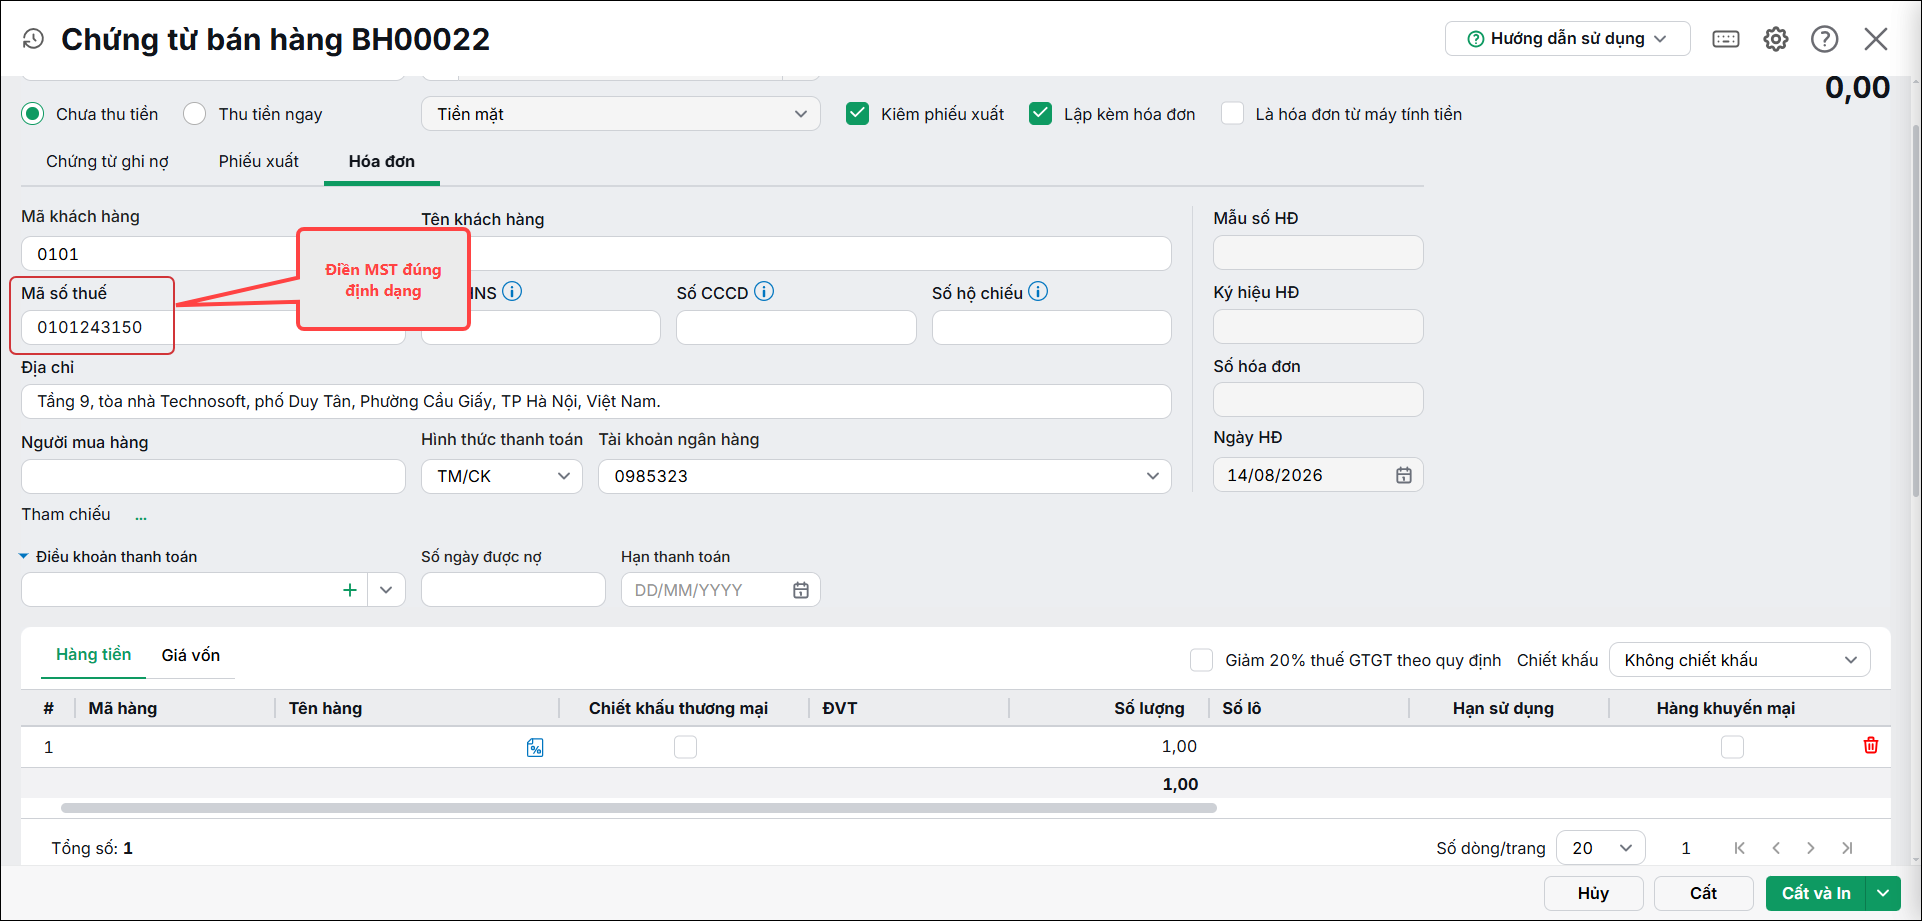Enable Là hóa đơn từ máy tính tiền
Screen dimensions: 1922x921
point(1233,114)
